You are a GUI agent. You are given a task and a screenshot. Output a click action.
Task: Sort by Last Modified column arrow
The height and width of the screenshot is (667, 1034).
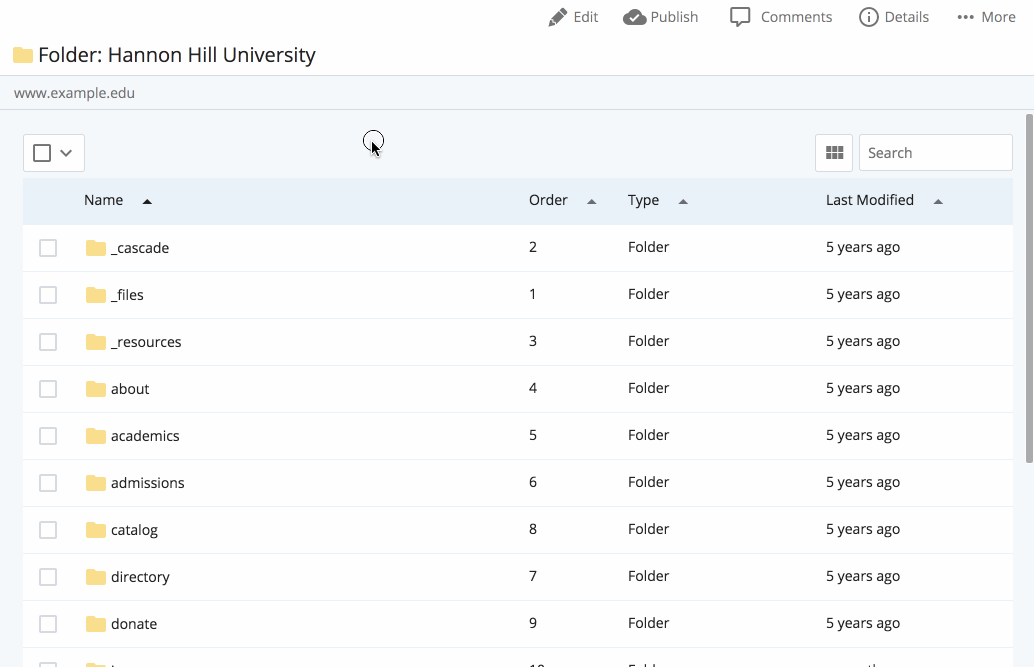tap(938, 201)
